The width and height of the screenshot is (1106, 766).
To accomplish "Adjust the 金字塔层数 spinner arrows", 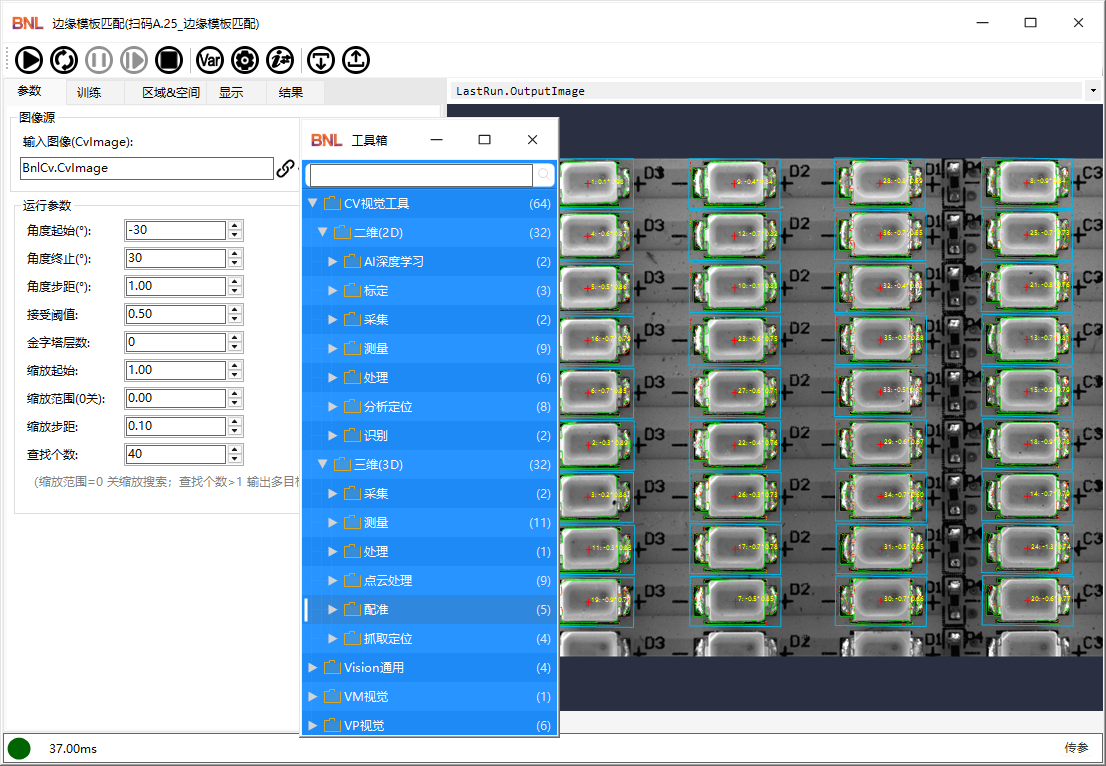I will pyautogui.click(x=236, y=342).
